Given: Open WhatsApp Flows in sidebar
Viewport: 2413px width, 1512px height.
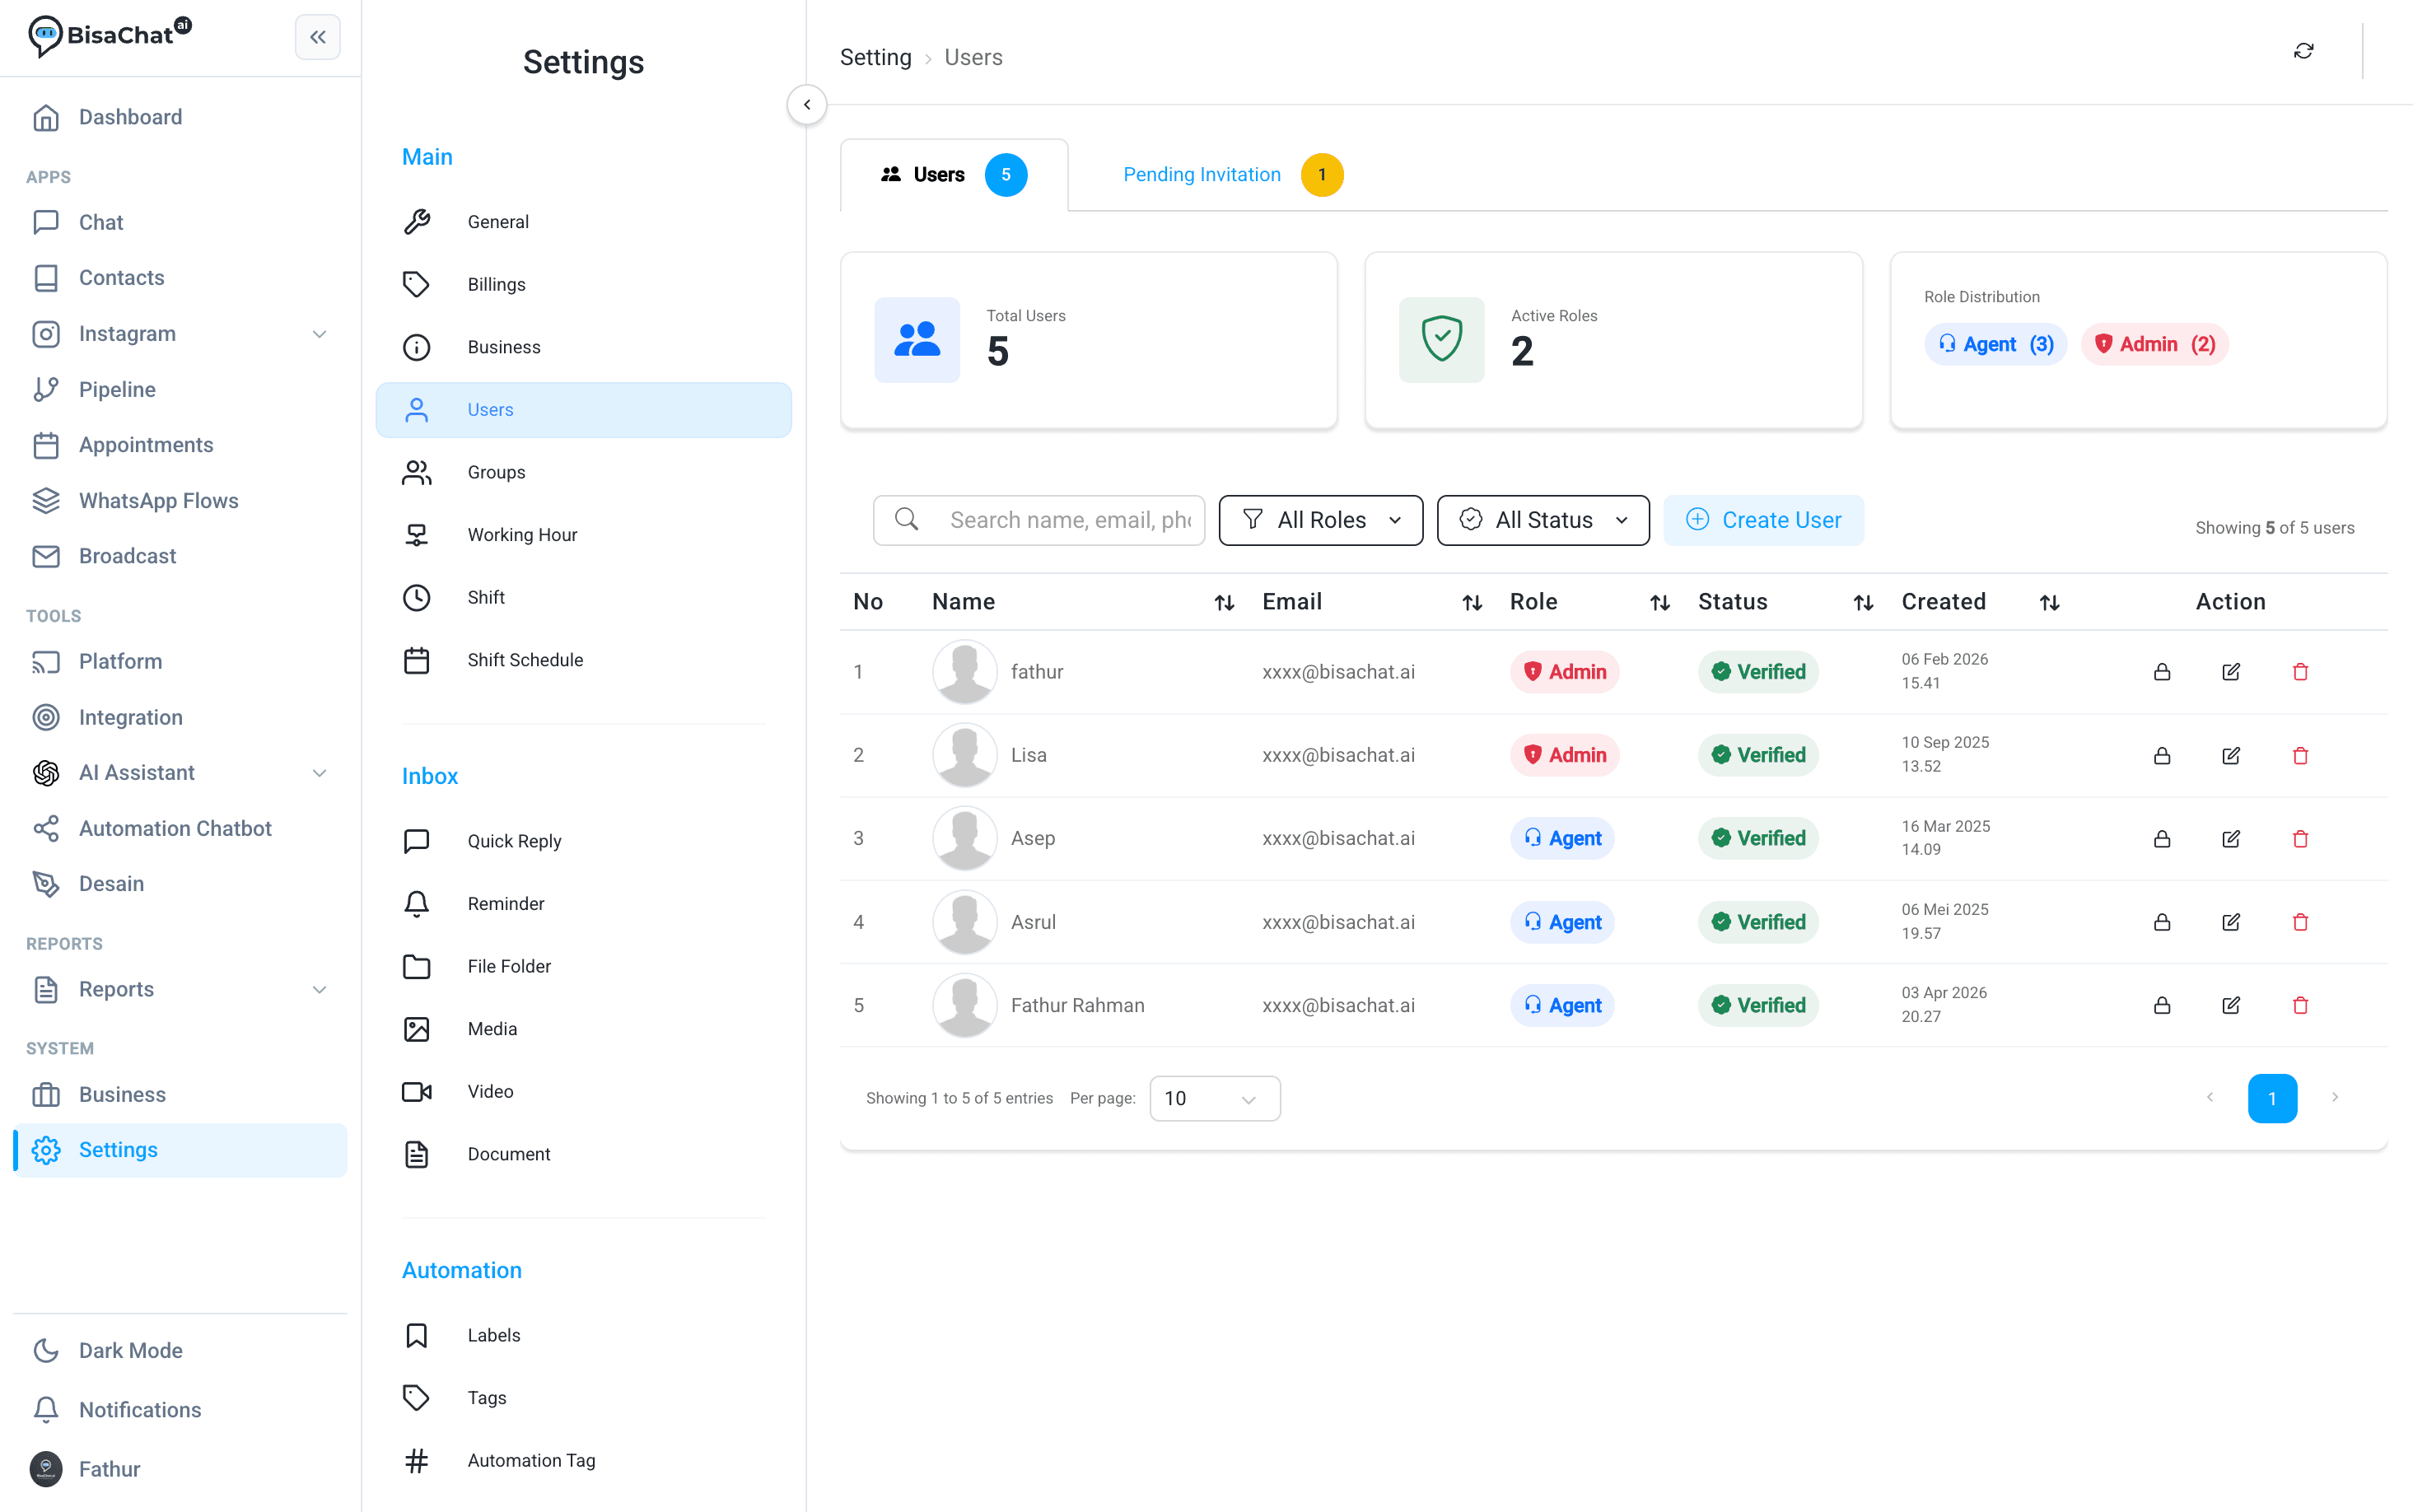Looking at the screenshot, I should 180,500.
